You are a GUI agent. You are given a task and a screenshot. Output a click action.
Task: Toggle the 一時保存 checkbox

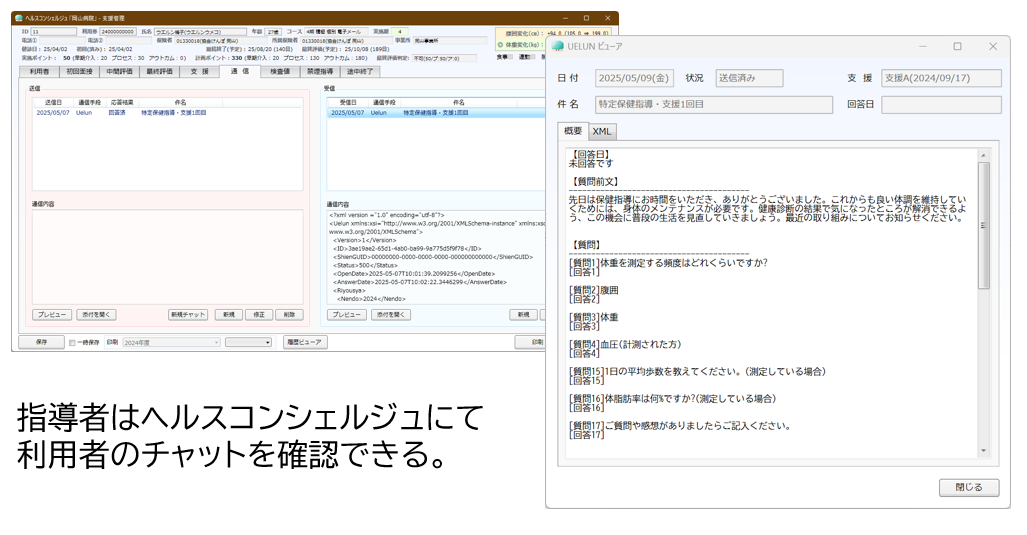click(x=73, y=342)
